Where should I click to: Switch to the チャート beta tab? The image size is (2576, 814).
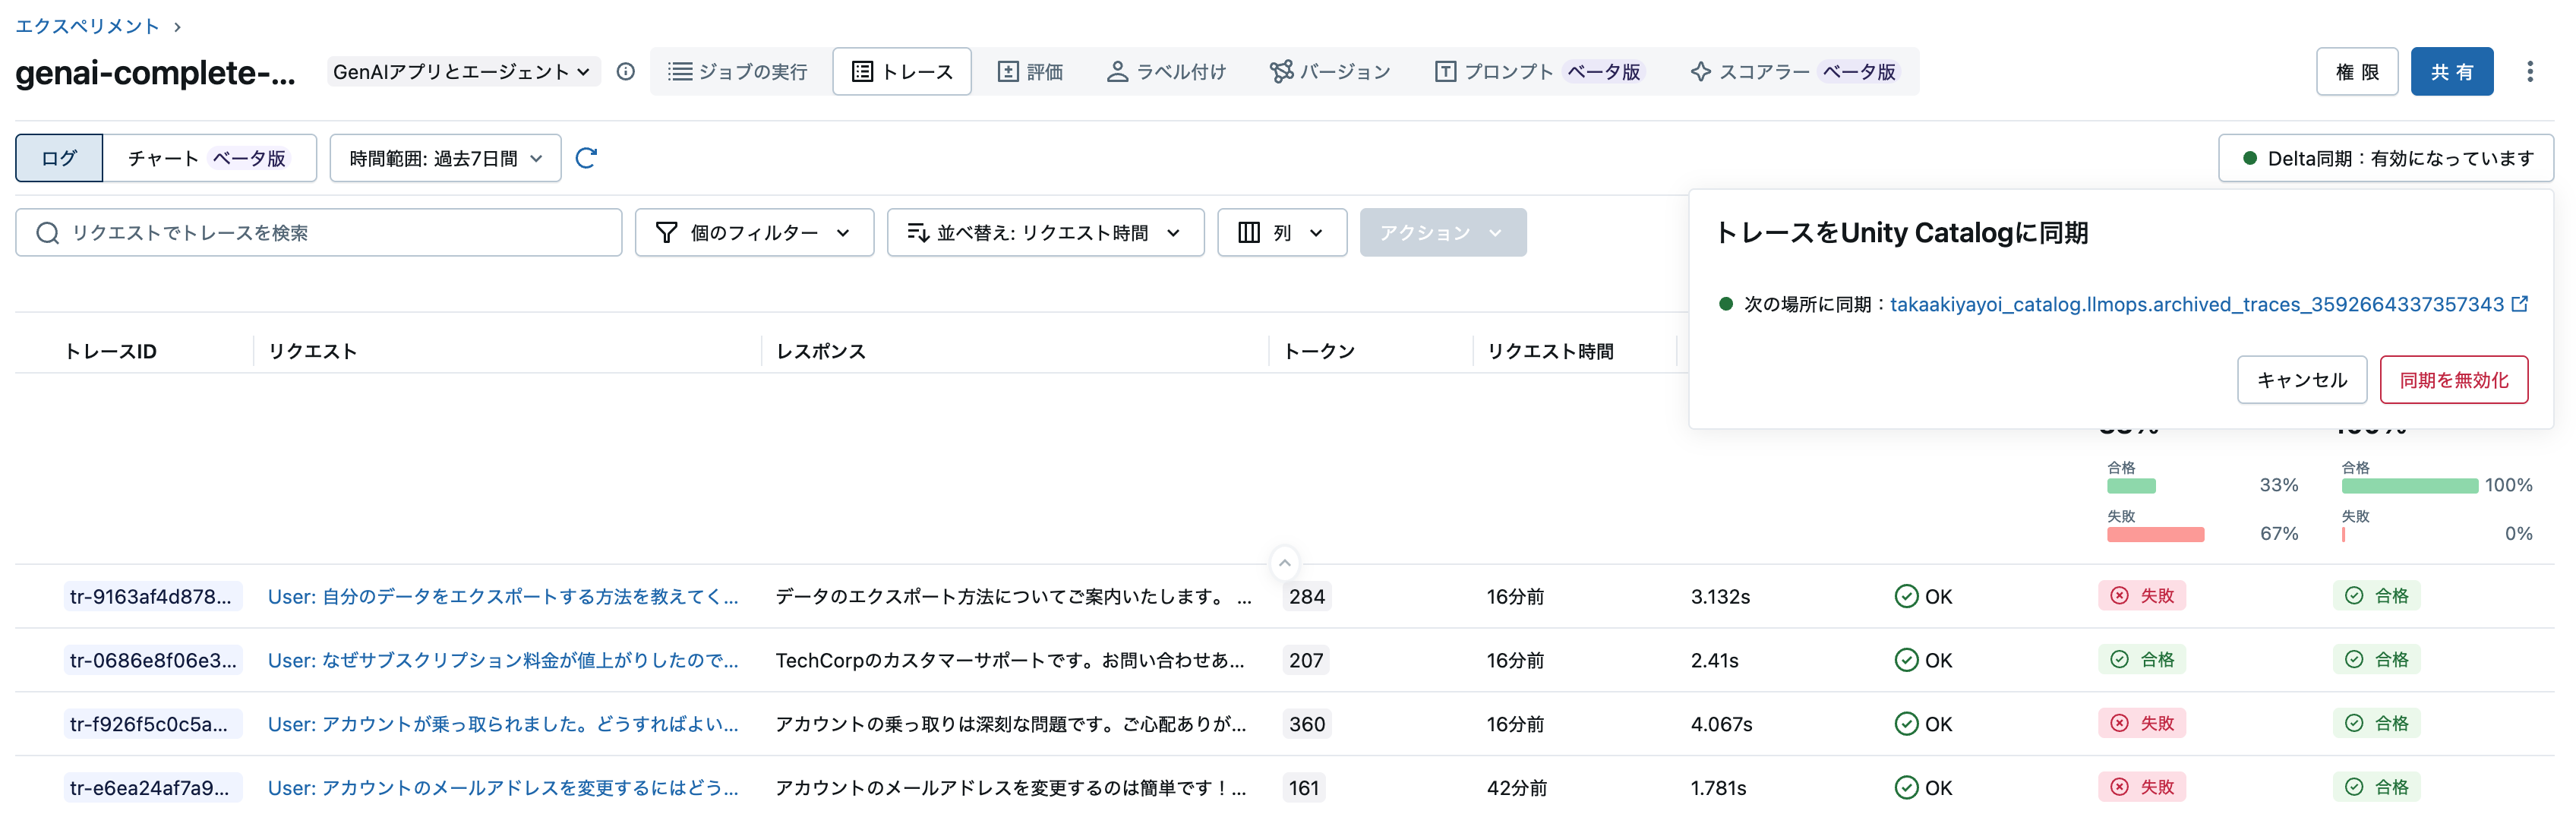point(208,158)
